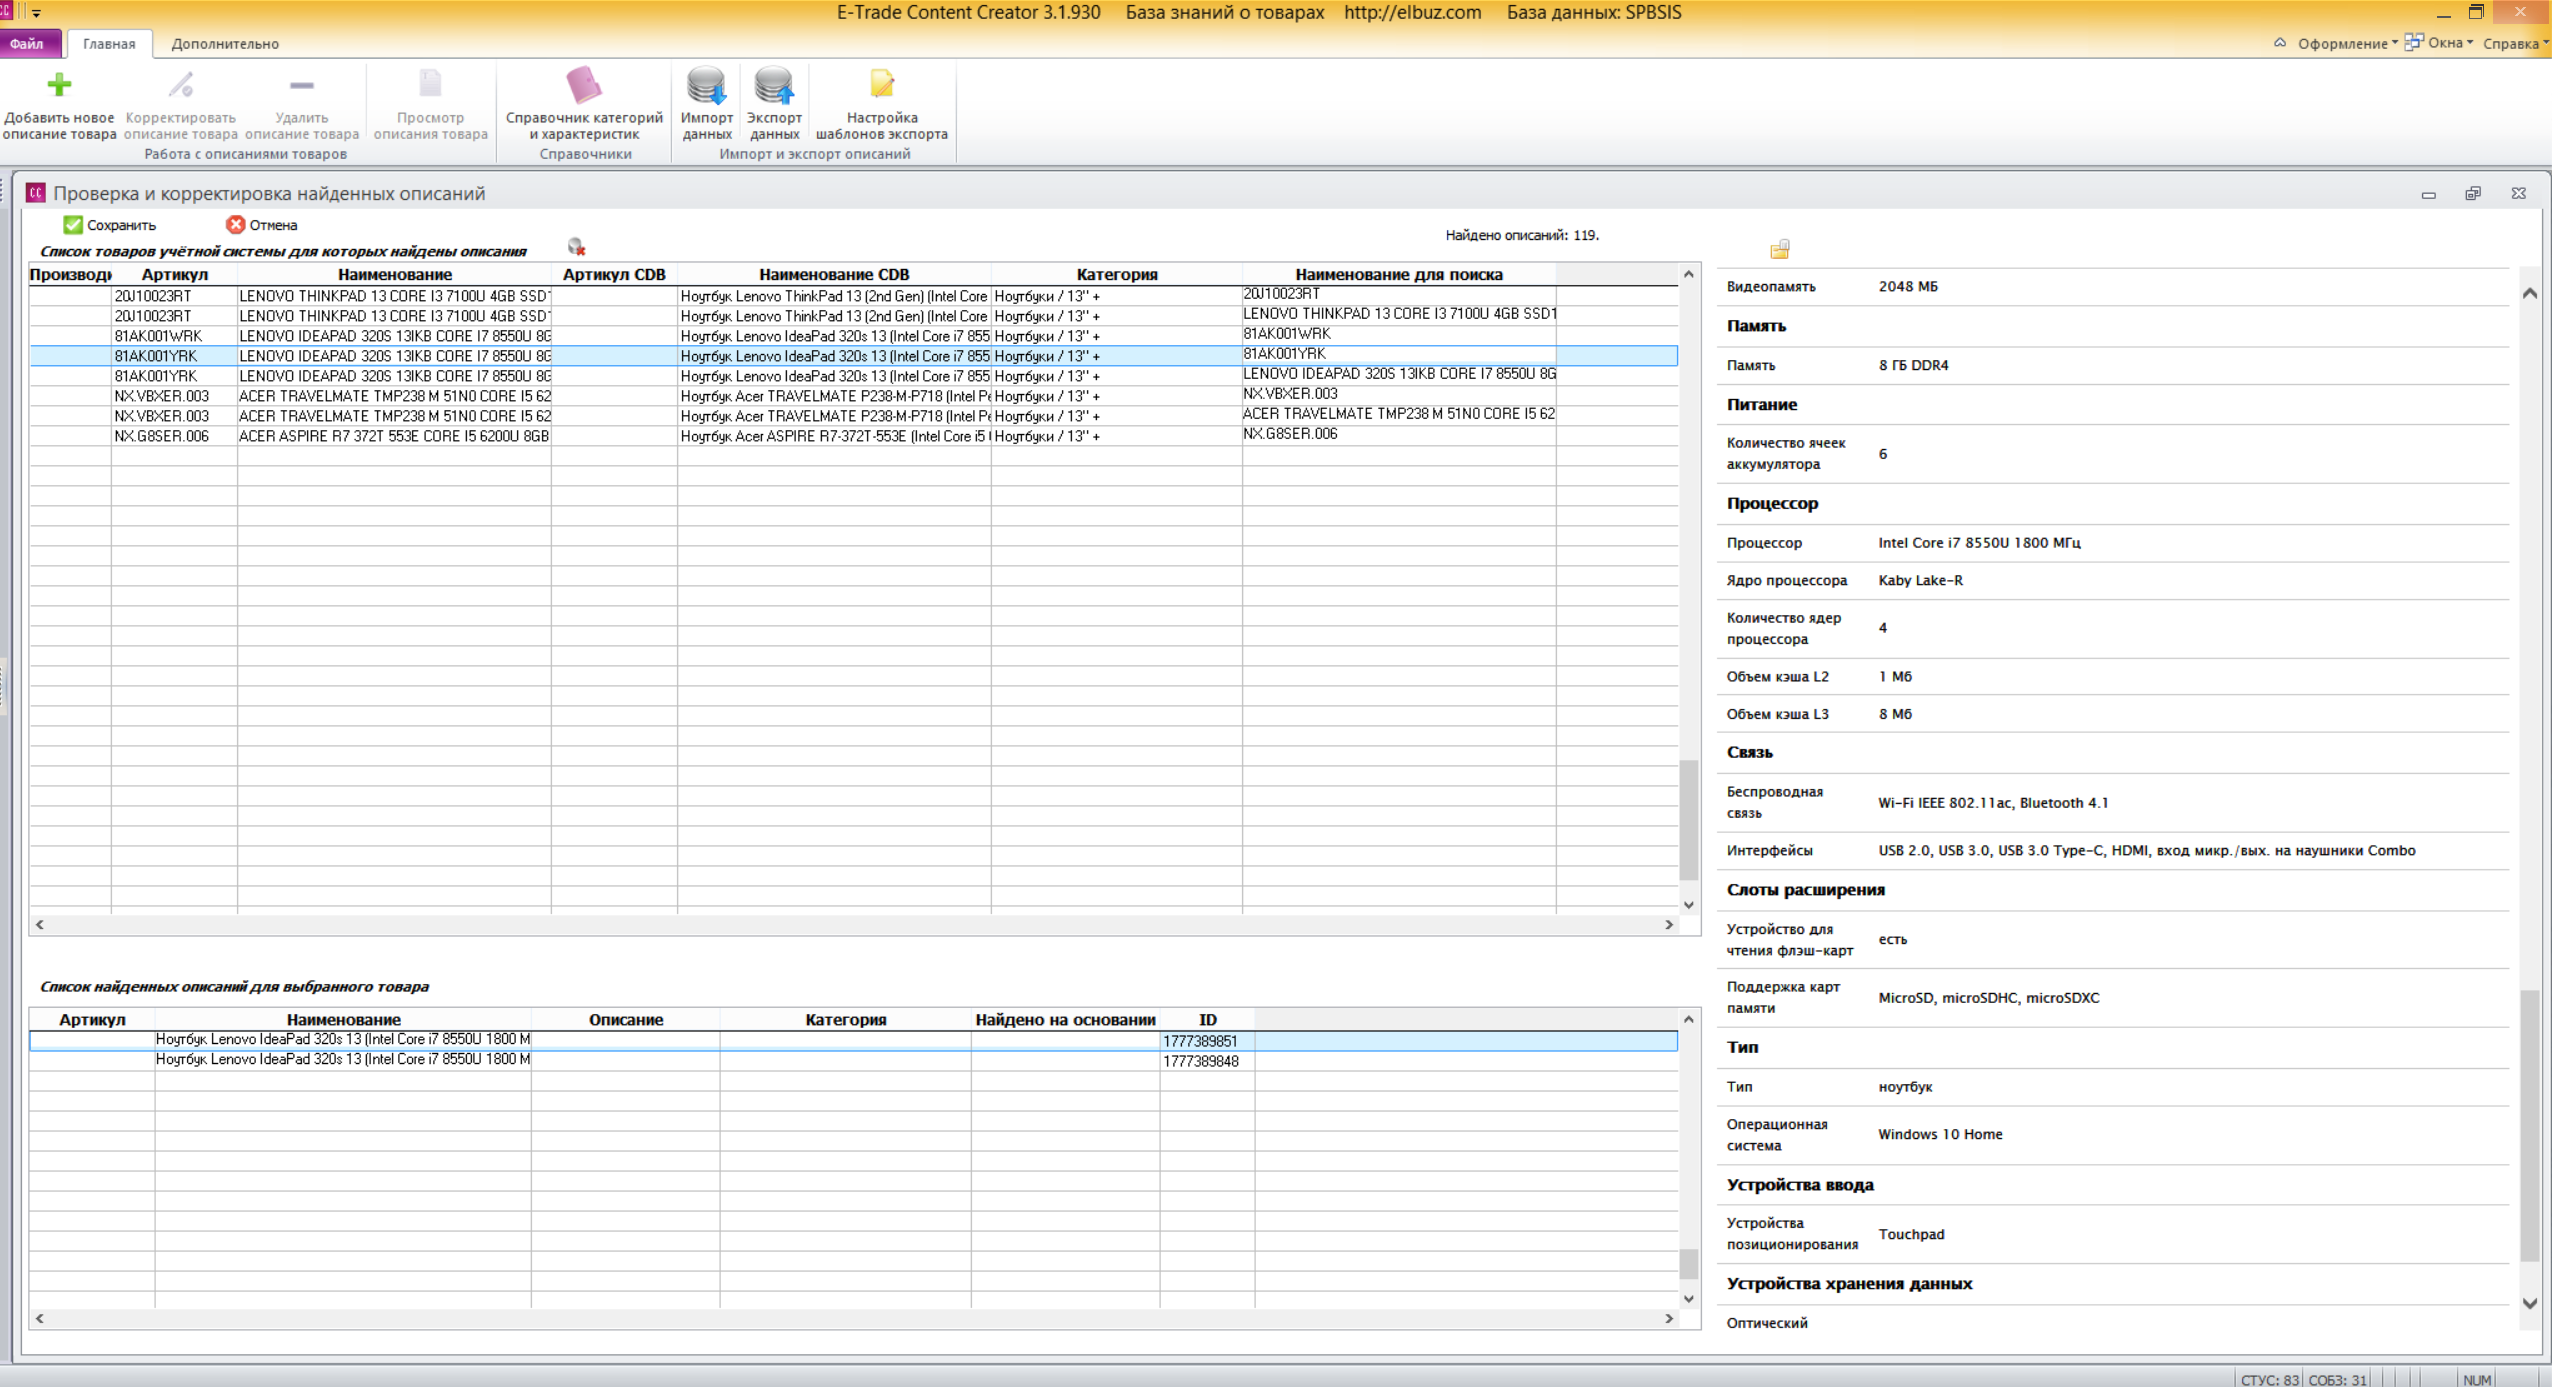Click the Delete product description minus icon
Image resolution: width=2552 pixels, height=1387 pixels.
[301, 85]
